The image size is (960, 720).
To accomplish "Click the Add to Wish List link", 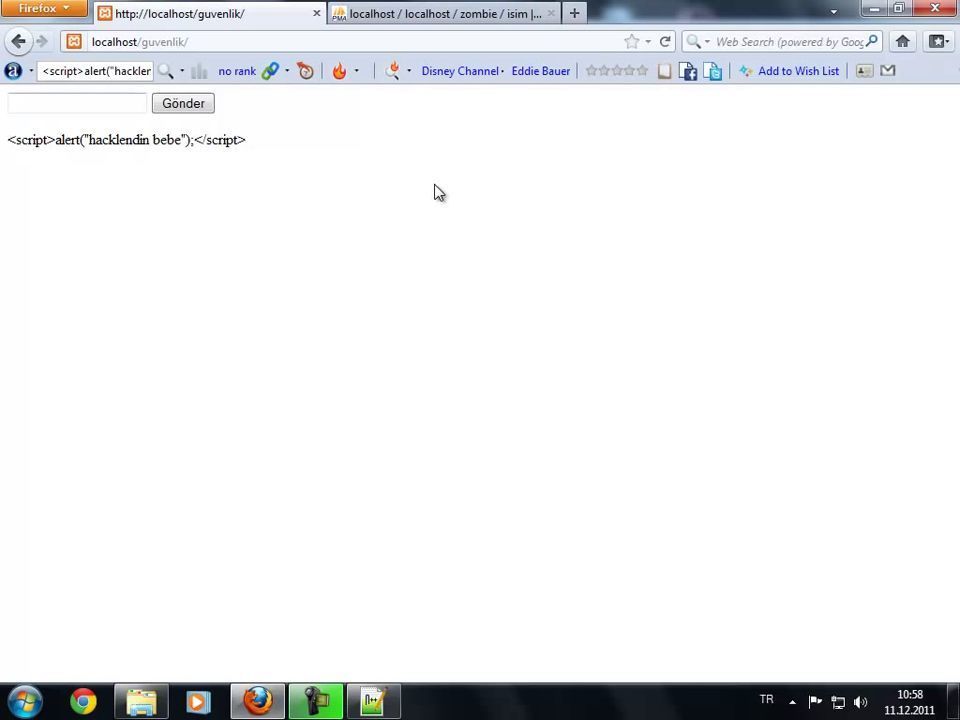I will click(798, 71).
